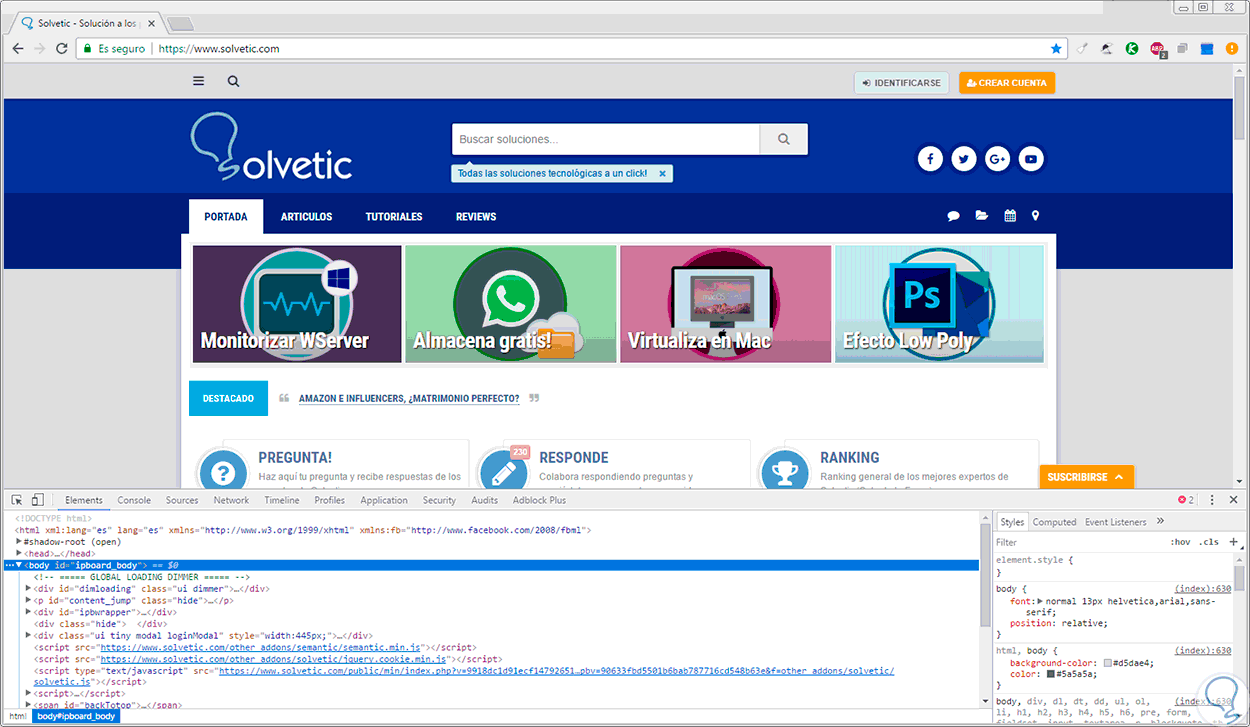Open the semantic.min.js script link

coord(262,647)
